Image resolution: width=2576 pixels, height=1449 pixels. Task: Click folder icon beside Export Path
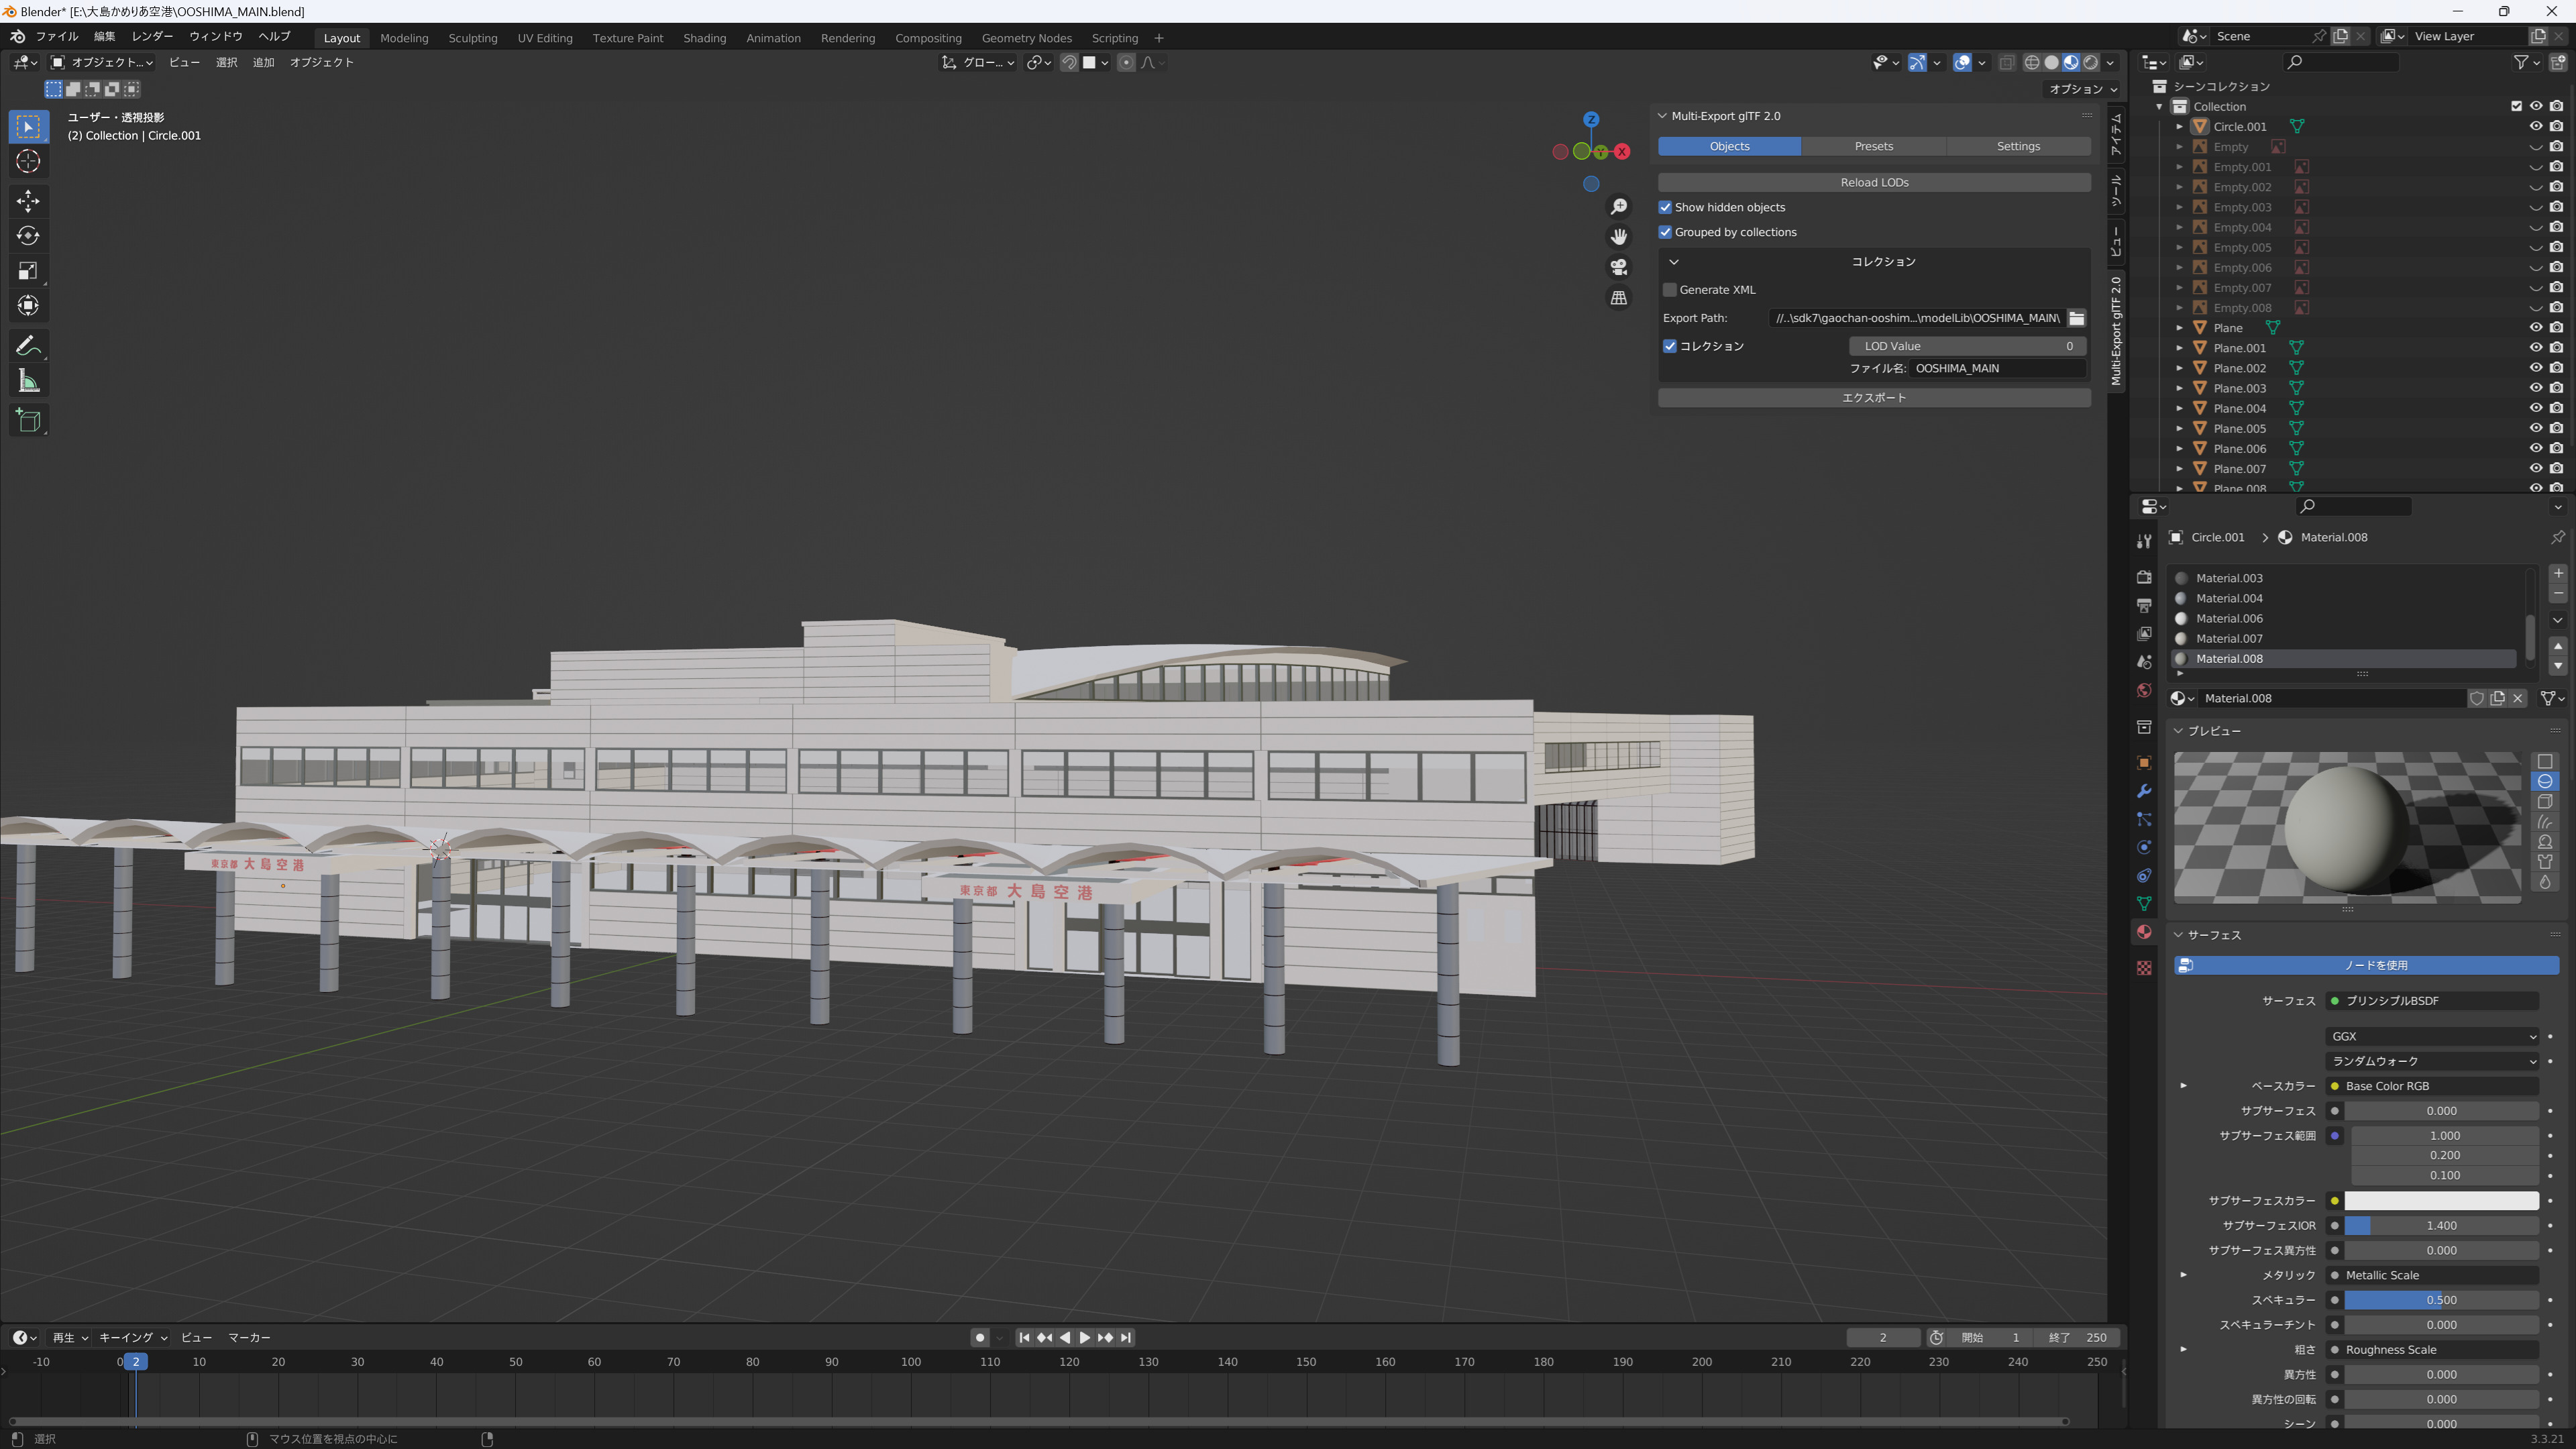tap(2077, 318)
